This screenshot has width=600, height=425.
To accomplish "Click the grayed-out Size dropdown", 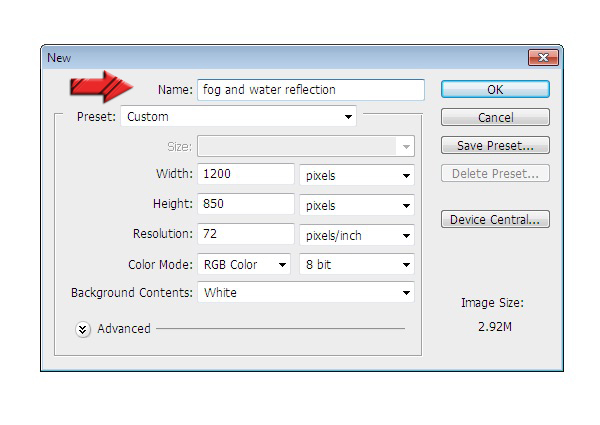I will click(x=305, y=146).
